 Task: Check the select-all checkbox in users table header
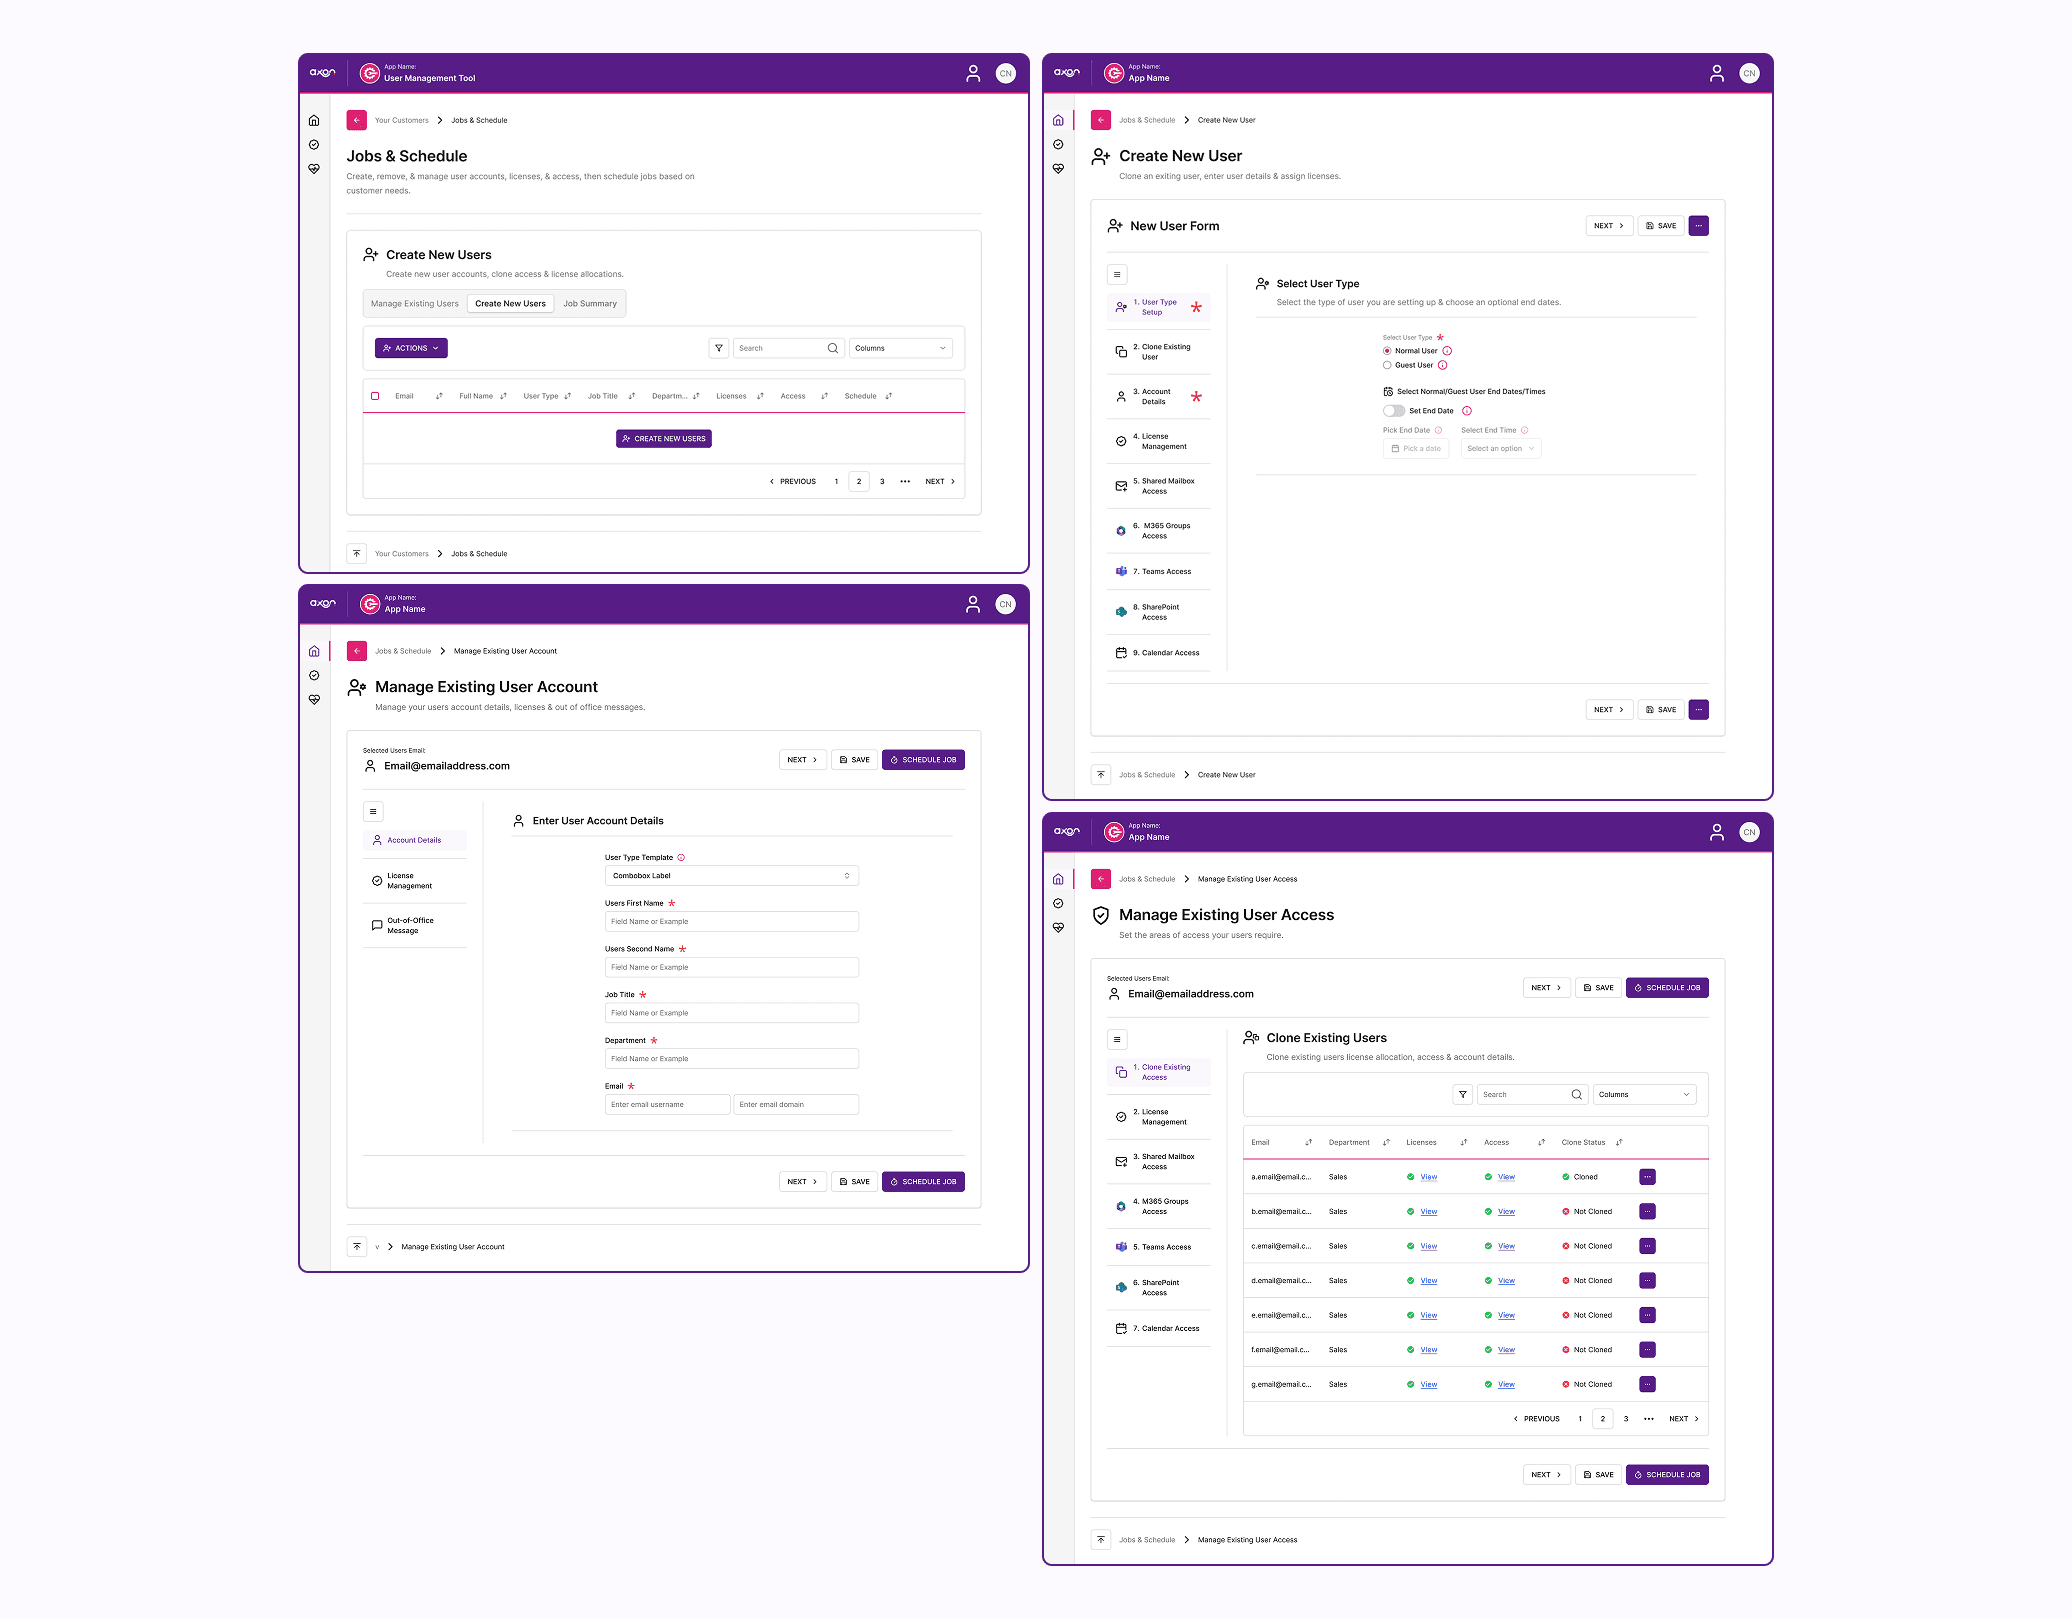tap(375, 396)
